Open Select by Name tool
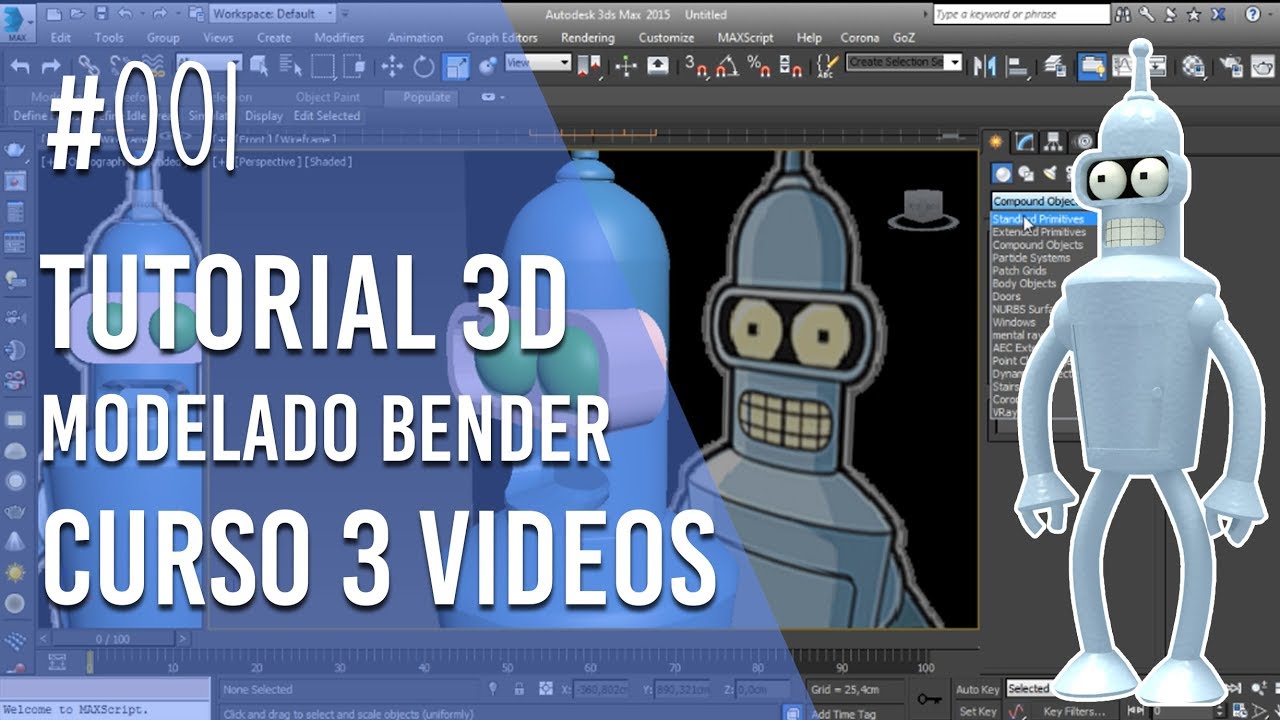Viewport: 1280px width, 720px height. click(x=291, y=66)
